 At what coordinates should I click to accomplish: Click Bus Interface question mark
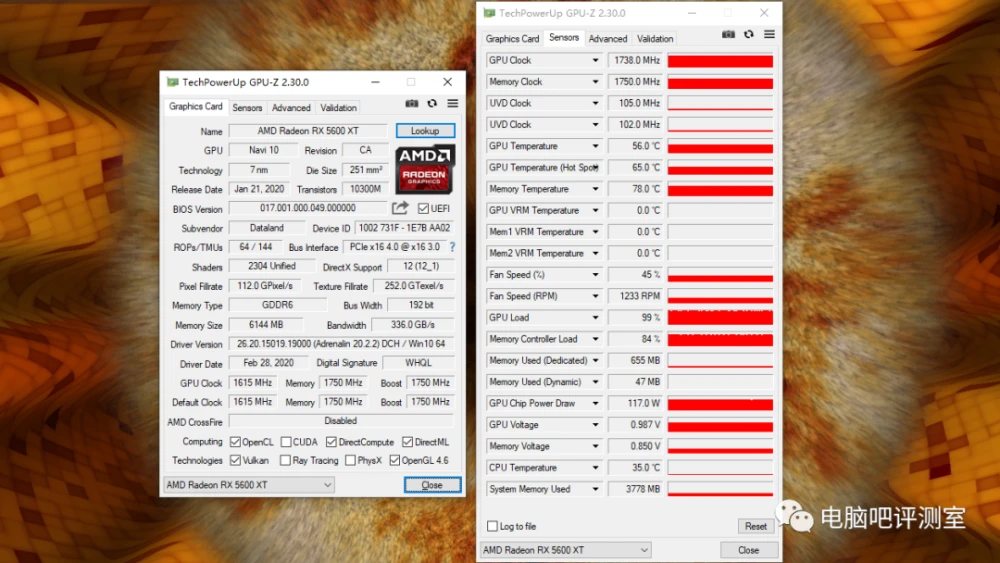click(x=452, y=247)
